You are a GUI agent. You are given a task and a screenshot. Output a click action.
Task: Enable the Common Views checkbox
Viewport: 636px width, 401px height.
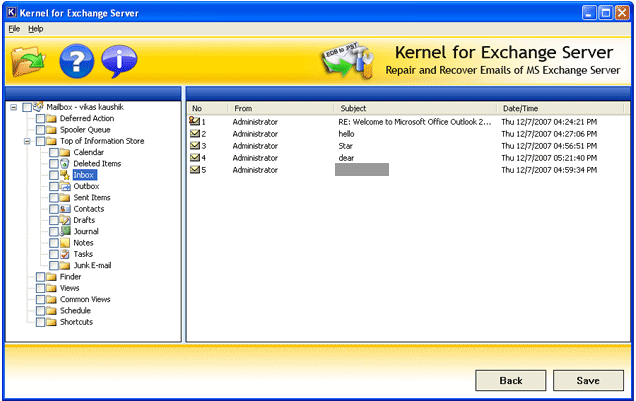(x=40, y=300)
